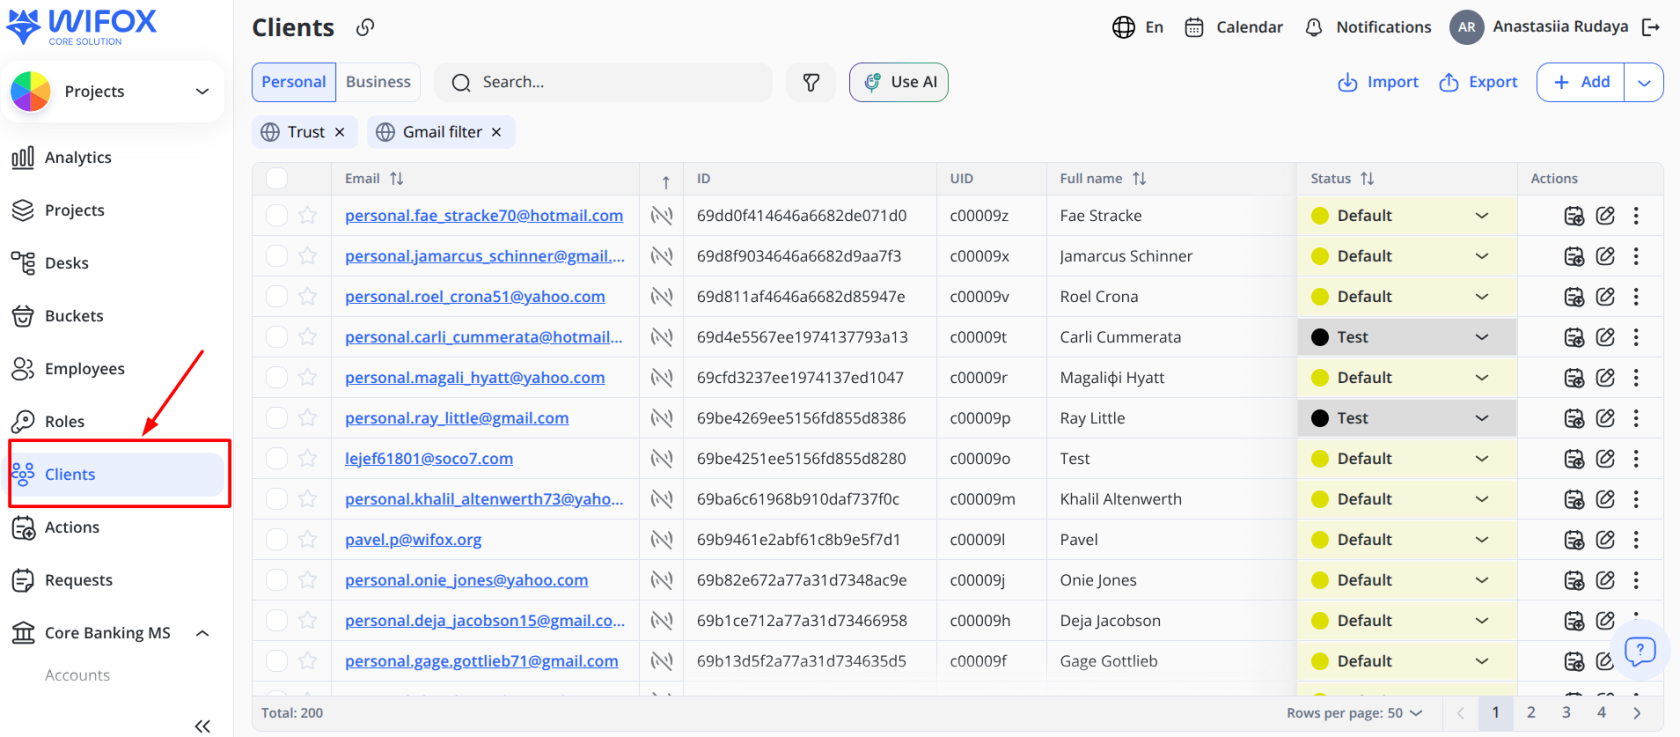Viewport: 1680px width, 737px height.
Task: Open status dropdown for Fae Stracke
Action: click(x=1407, y=215)
